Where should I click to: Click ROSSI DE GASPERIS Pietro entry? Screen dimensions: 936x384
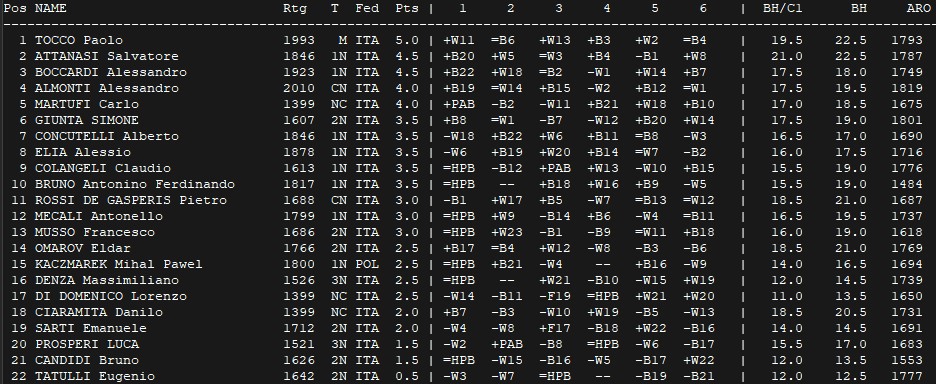[131, 201]
